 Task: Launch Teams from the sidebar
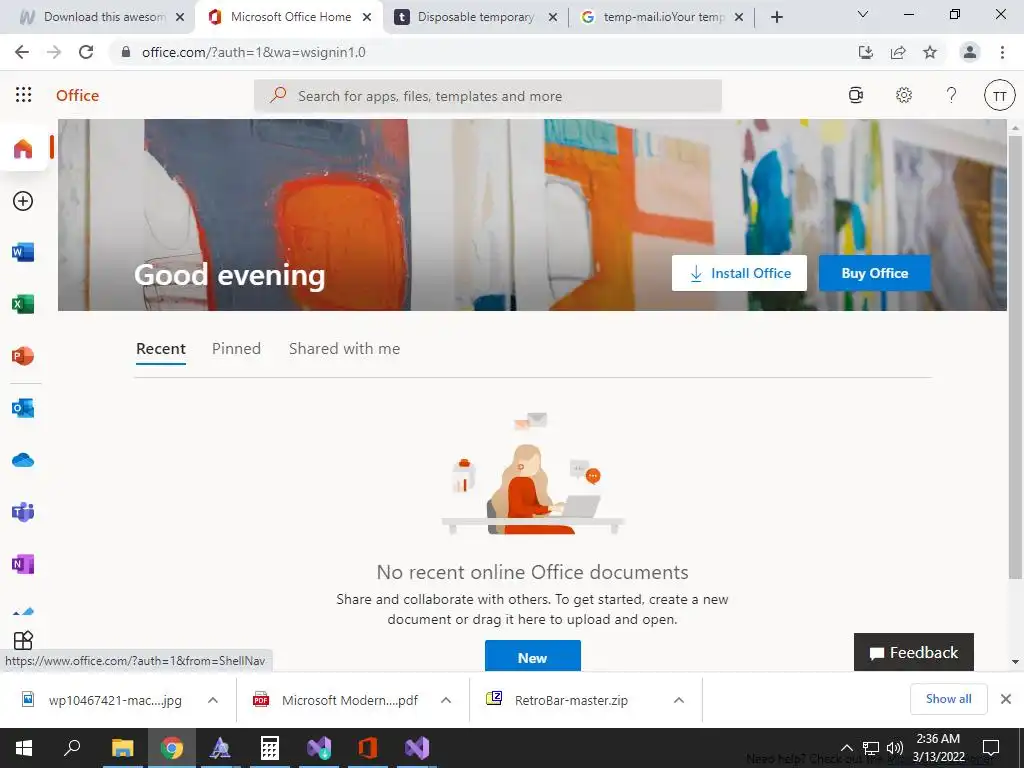tap(23, 512)
